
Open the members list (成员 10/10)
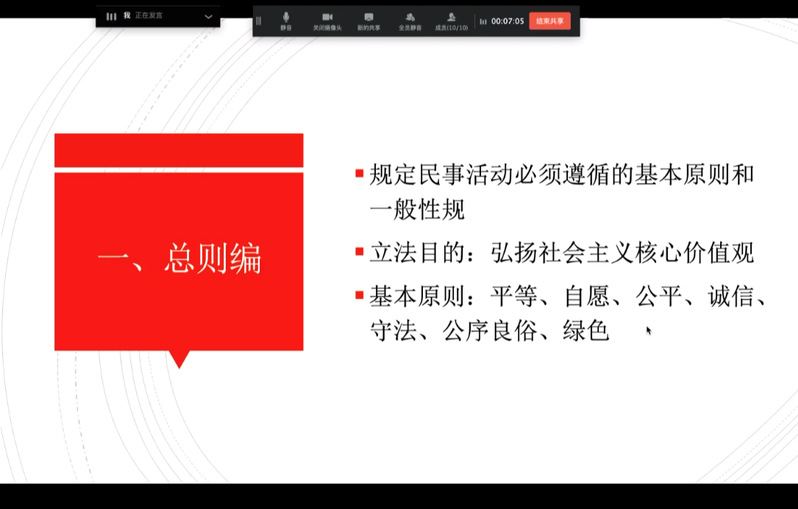point(451,20)
